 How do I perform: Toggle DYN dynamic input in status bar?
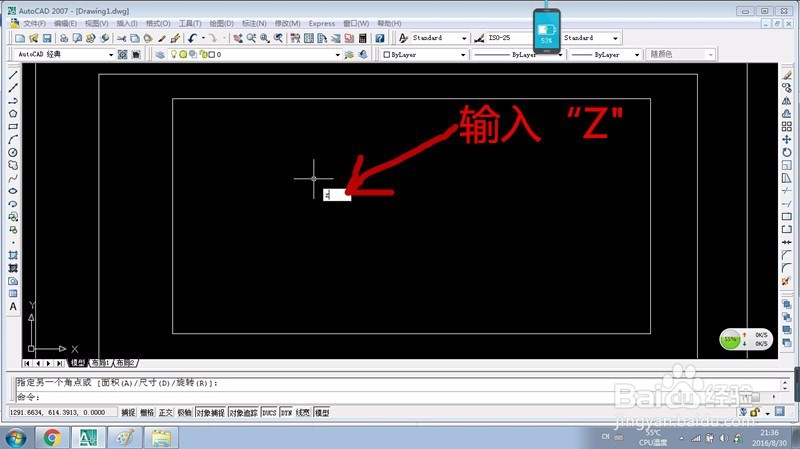(286, 412)
